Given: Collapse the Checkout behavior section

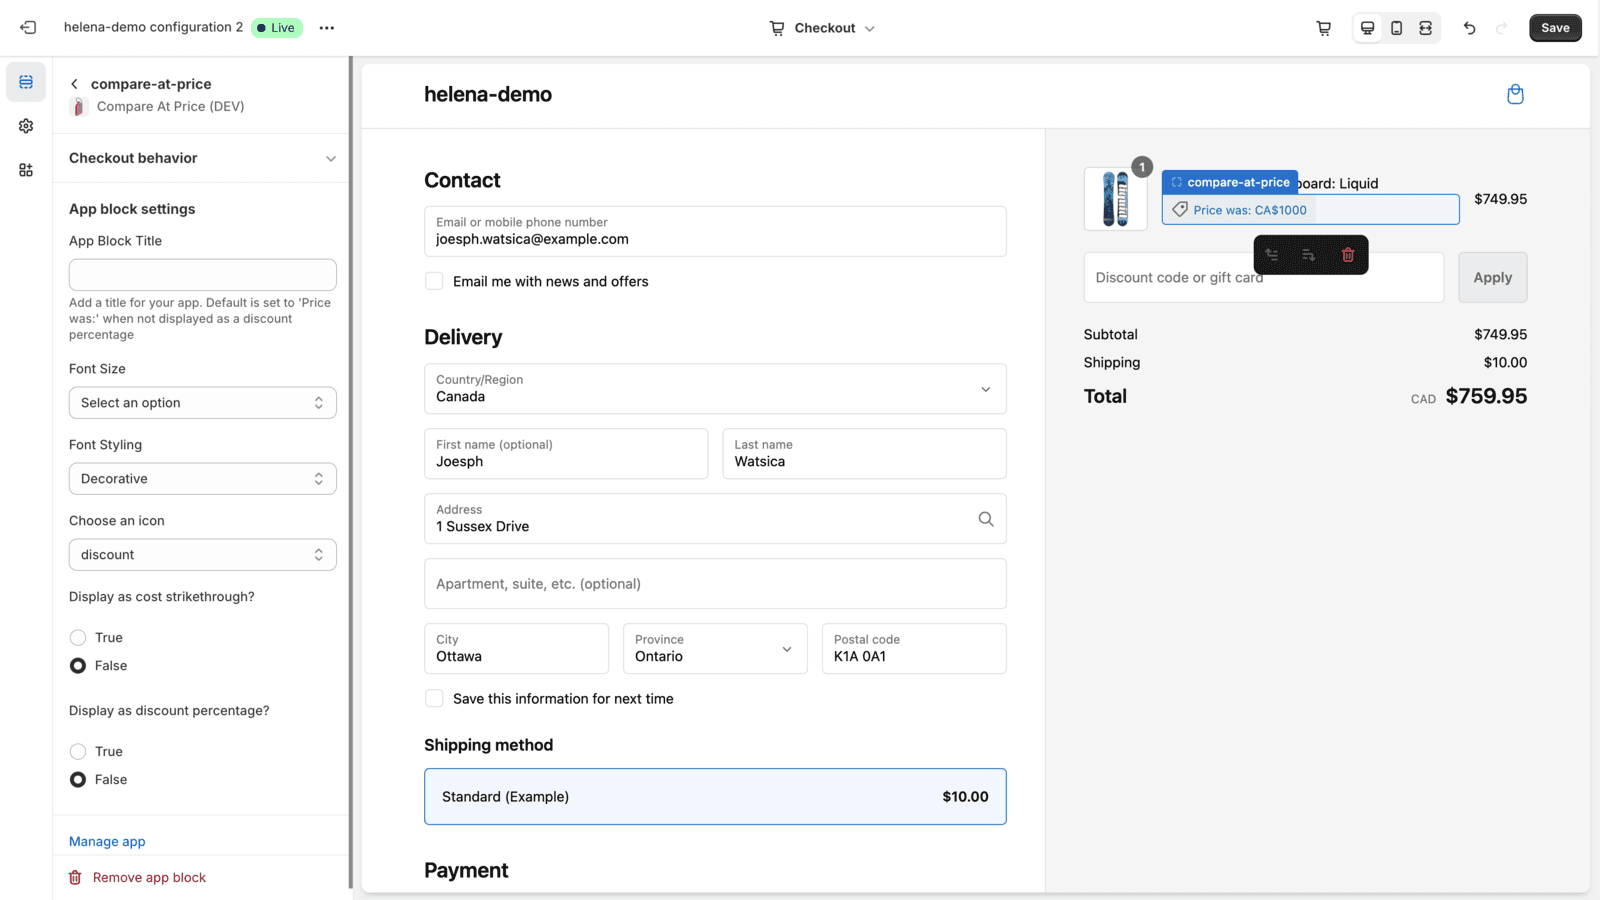Looking at the screenshot, I should click(330, 158).
